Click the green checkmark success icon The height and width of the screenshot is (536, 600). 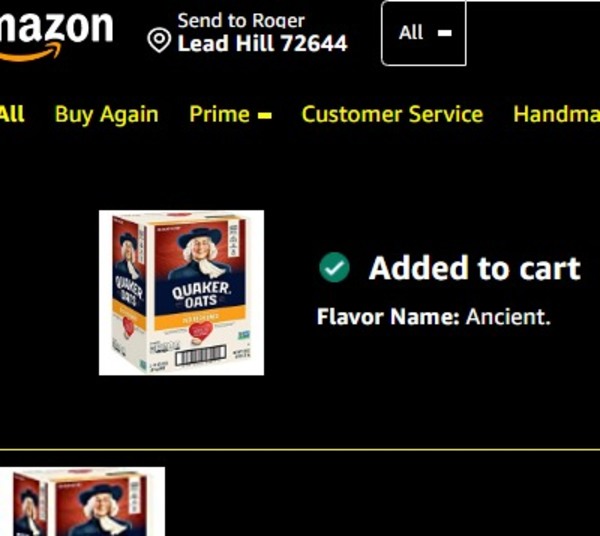pos(334,267)
